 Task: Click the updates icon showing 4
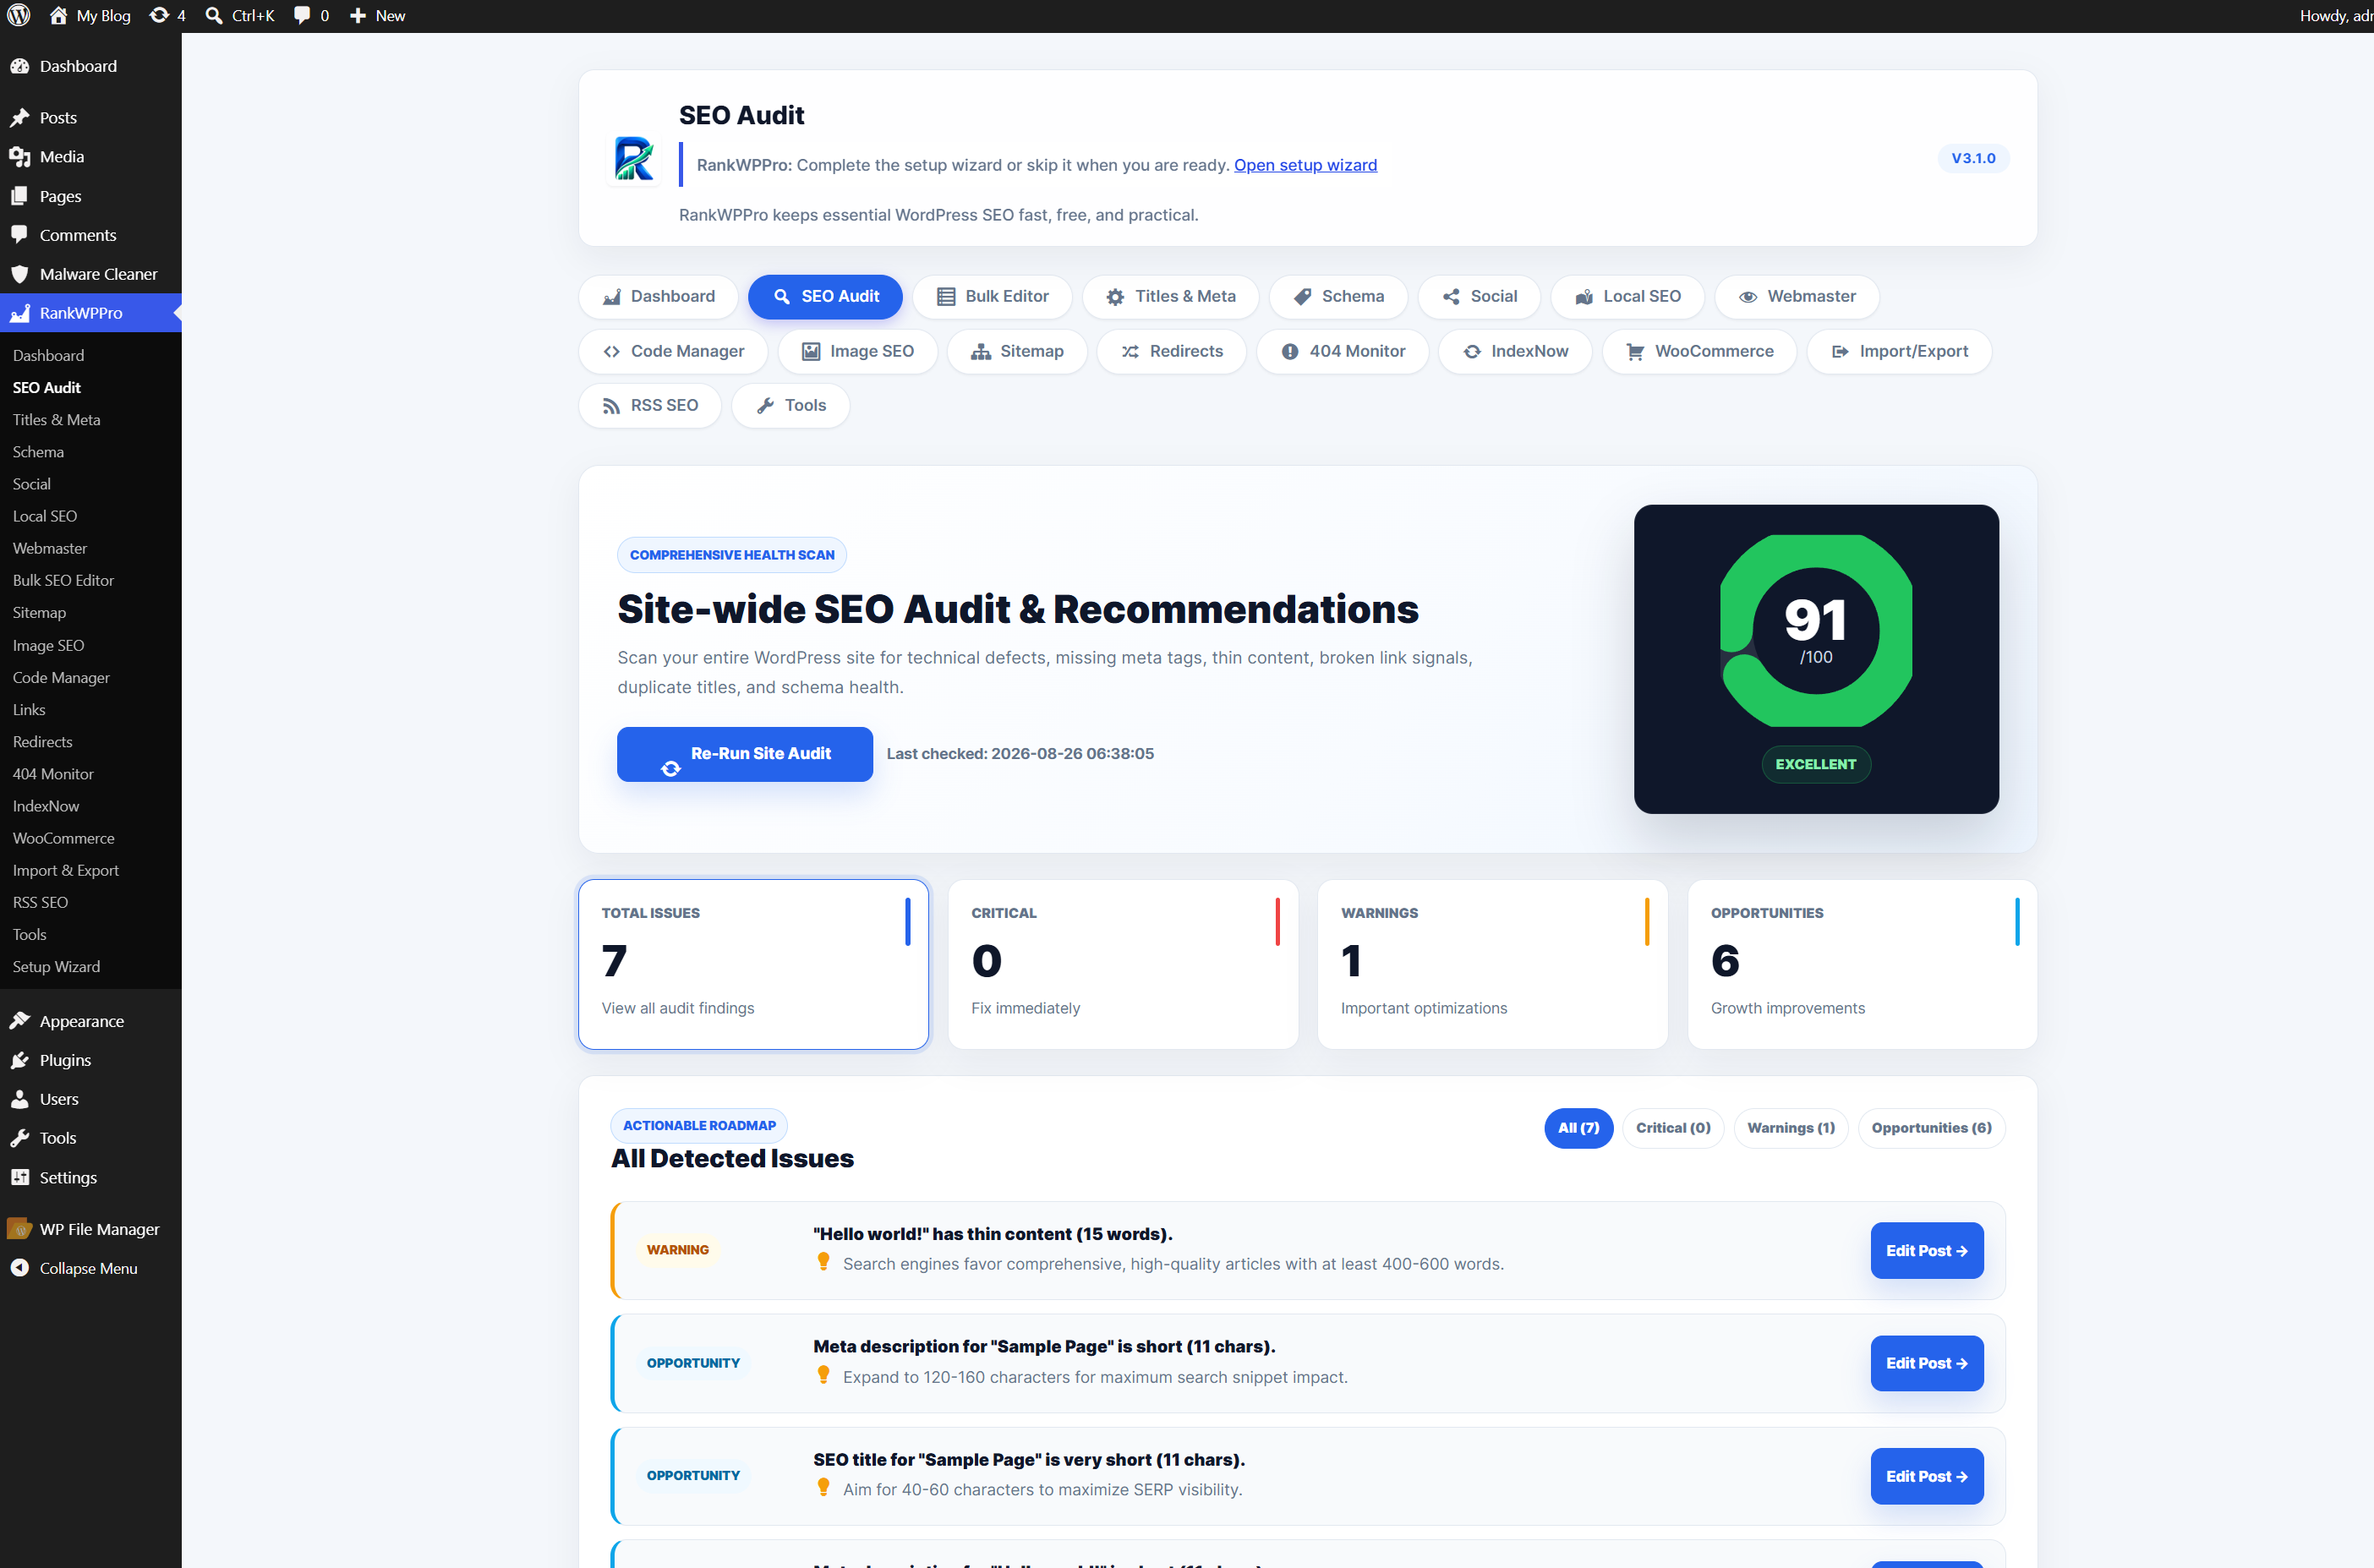168,15
